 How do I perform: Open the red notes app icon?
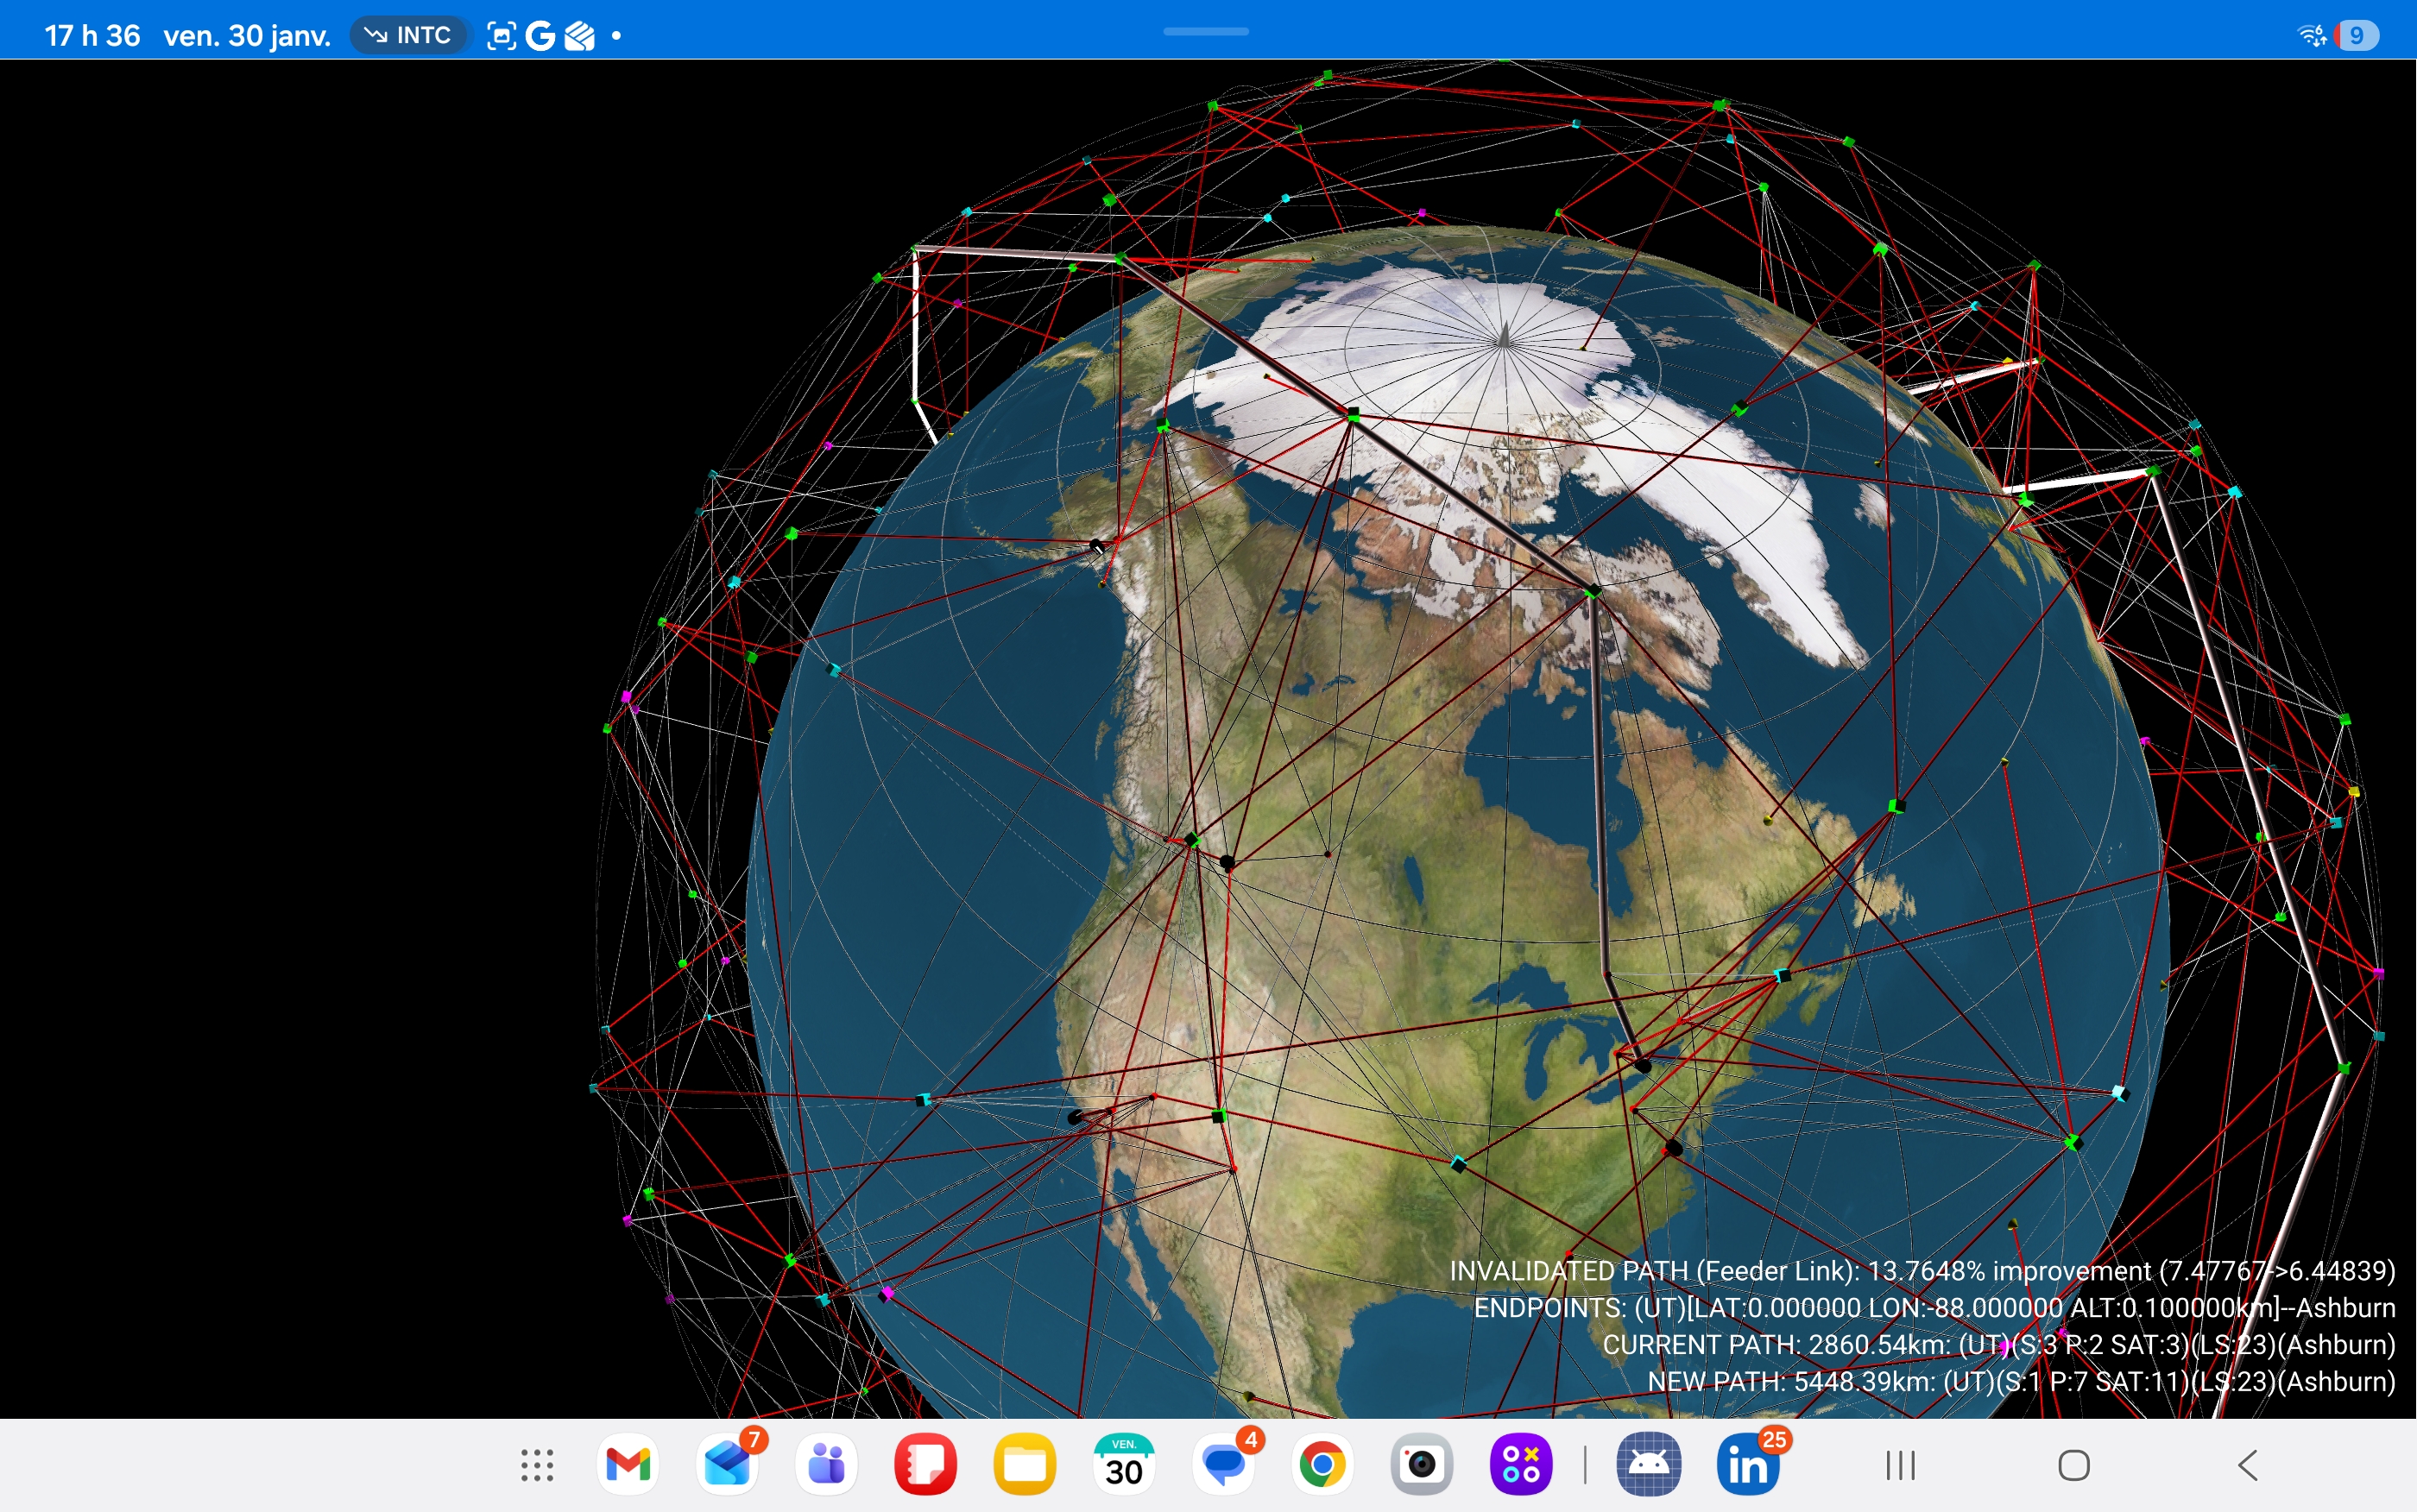(925, 1466)
